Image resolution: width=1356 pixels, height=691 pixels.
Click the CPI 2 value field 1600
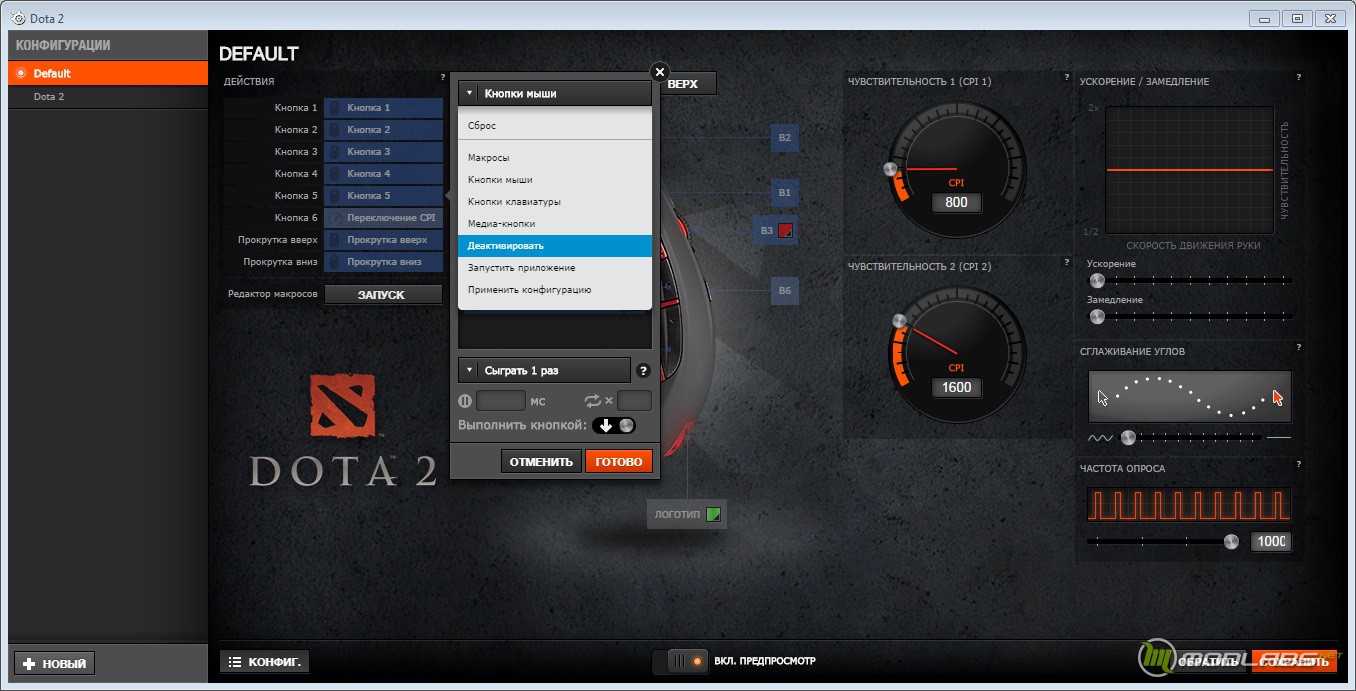(x=957, y=387)
